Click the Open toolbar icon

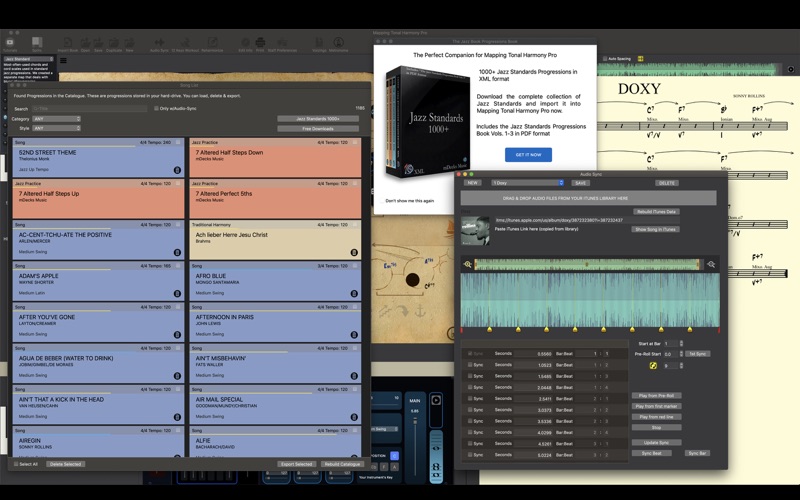[x=85, y=43]
